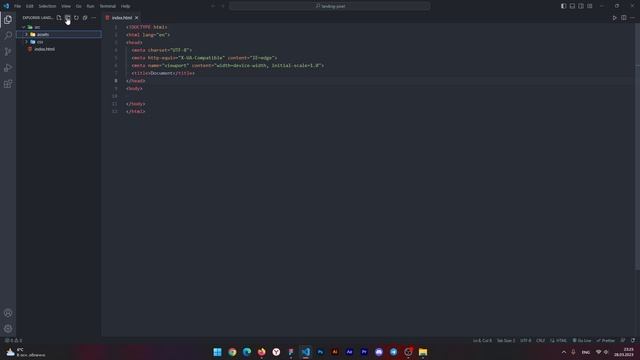Click the feedback icon in status bar
Image resolution: width=640 pixels, height=360 pixels.
pyautogui.click(x=623, y=340)
